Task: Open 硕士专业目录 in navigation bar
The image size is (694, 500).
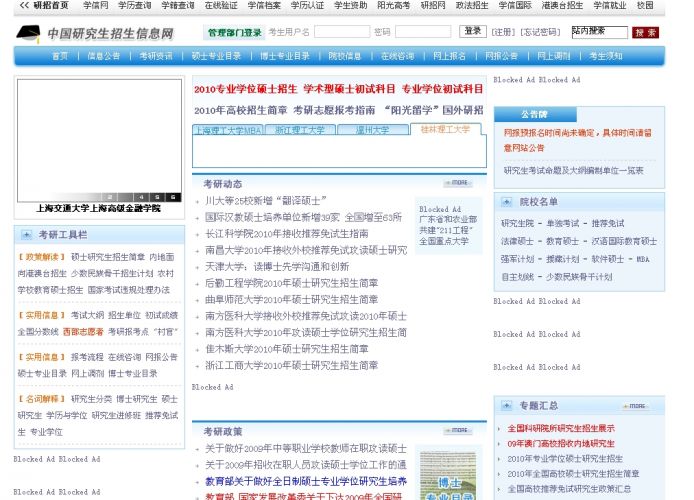Action: coord(216,56)
